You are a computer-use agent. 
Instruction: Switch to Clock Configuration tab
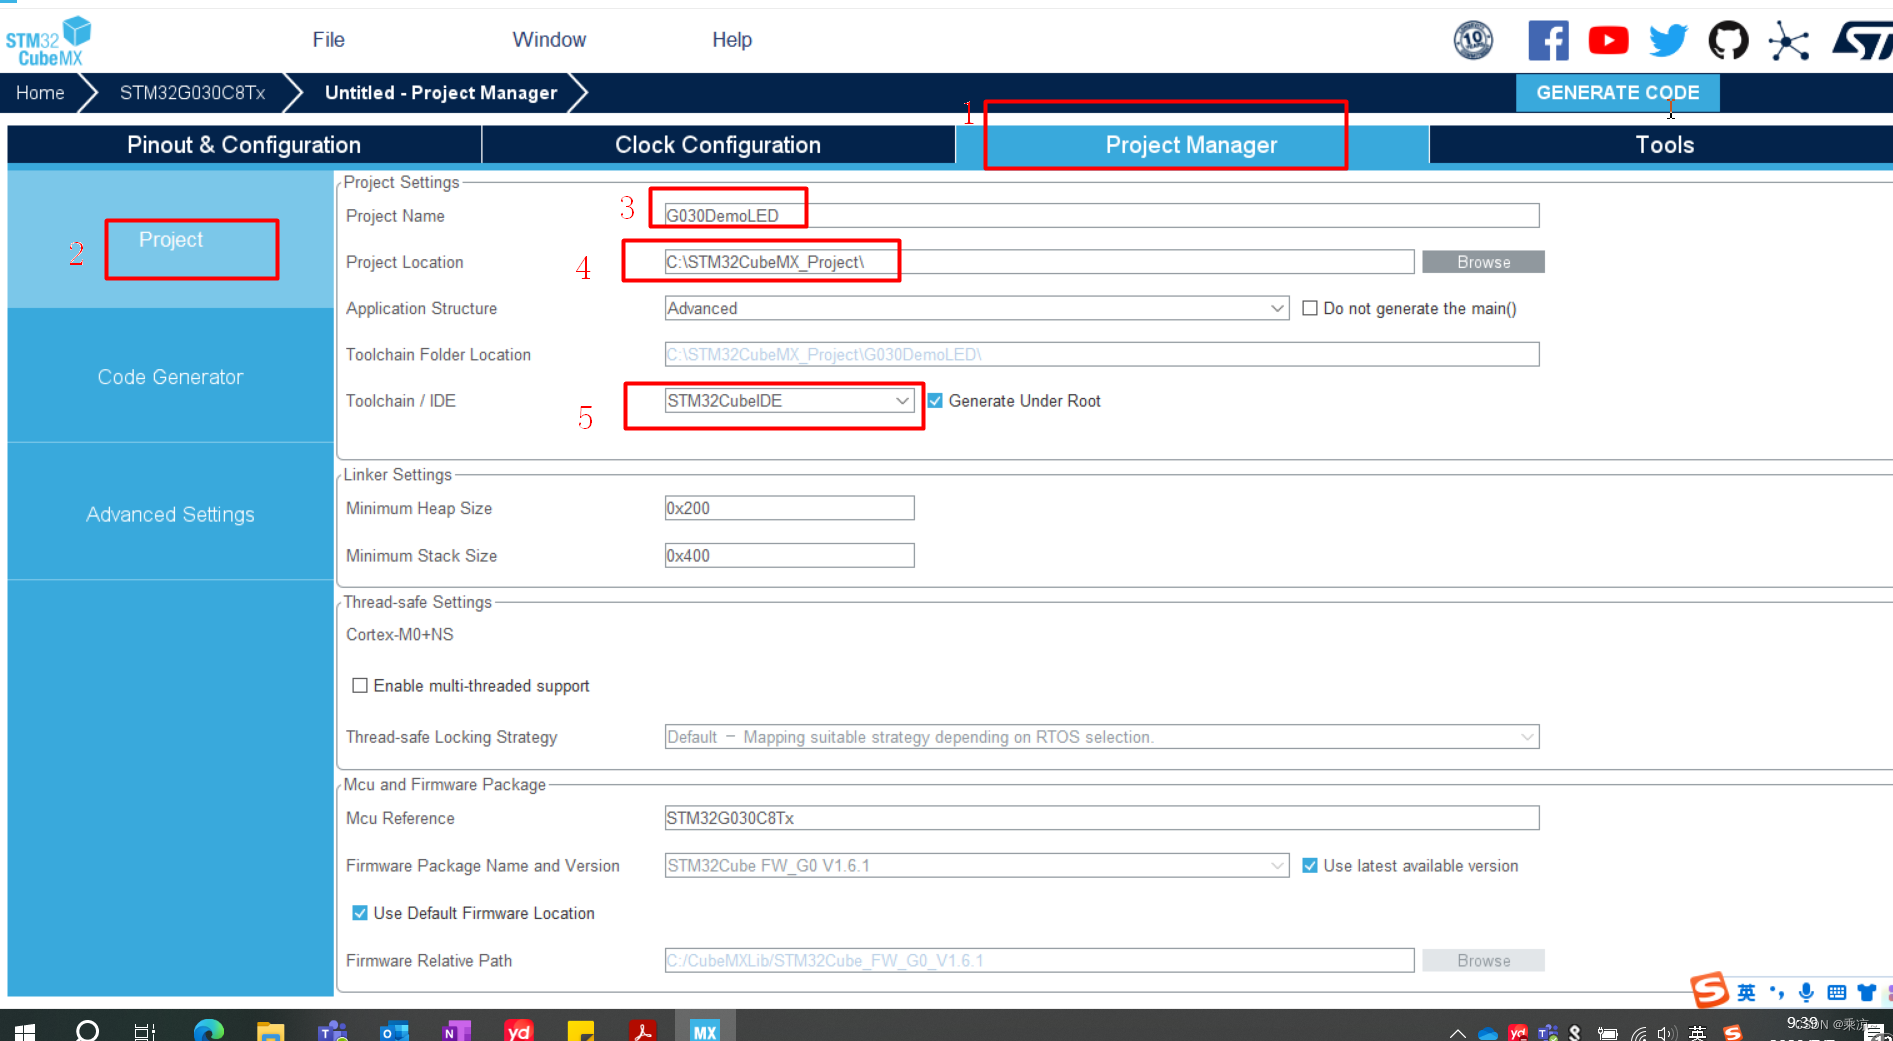pos(718,145)
